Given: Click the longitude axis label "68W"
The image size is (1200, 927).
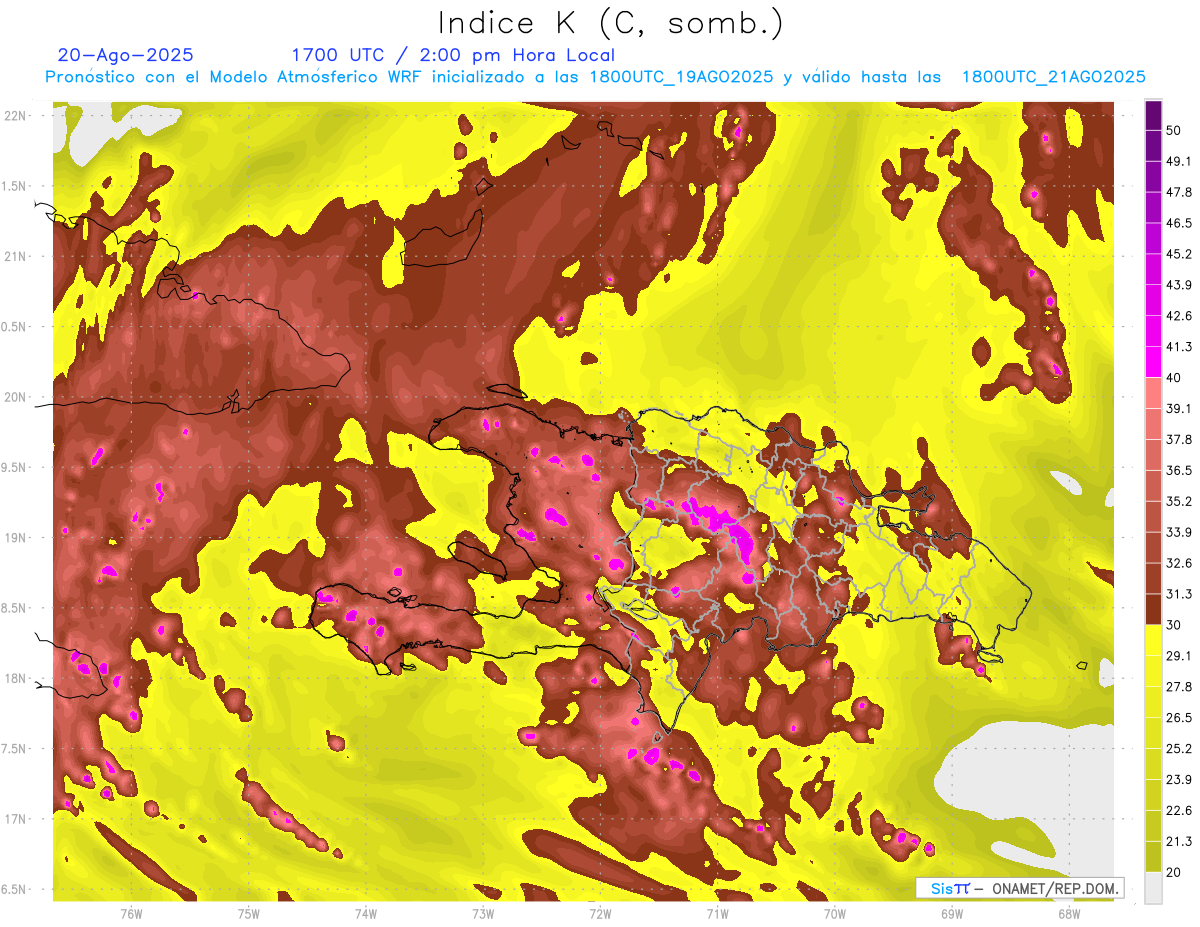Looking at the screenshot, I should click(1069, 914).
